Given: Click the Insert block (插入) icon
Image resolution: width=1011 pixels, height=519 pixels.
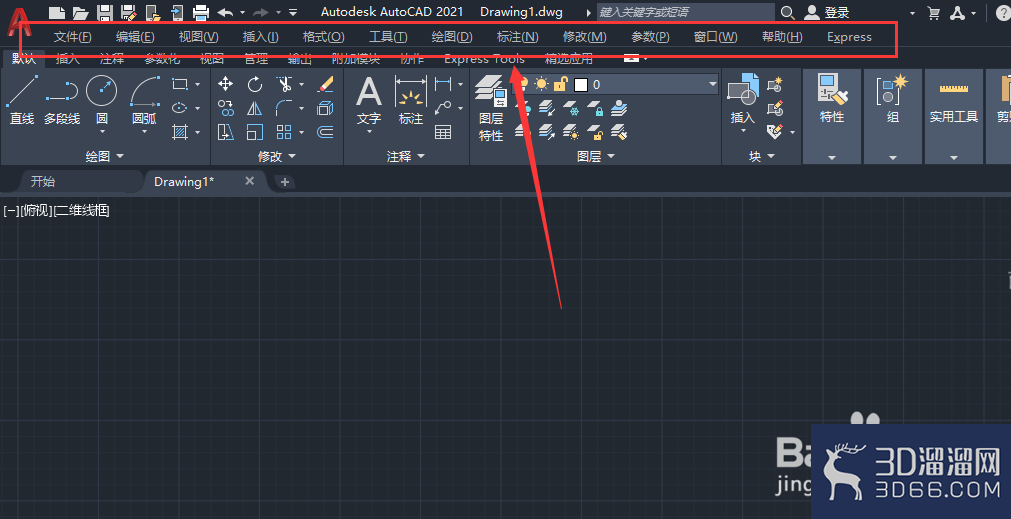Looking at the screenshot, I should (x=742, y=99).
